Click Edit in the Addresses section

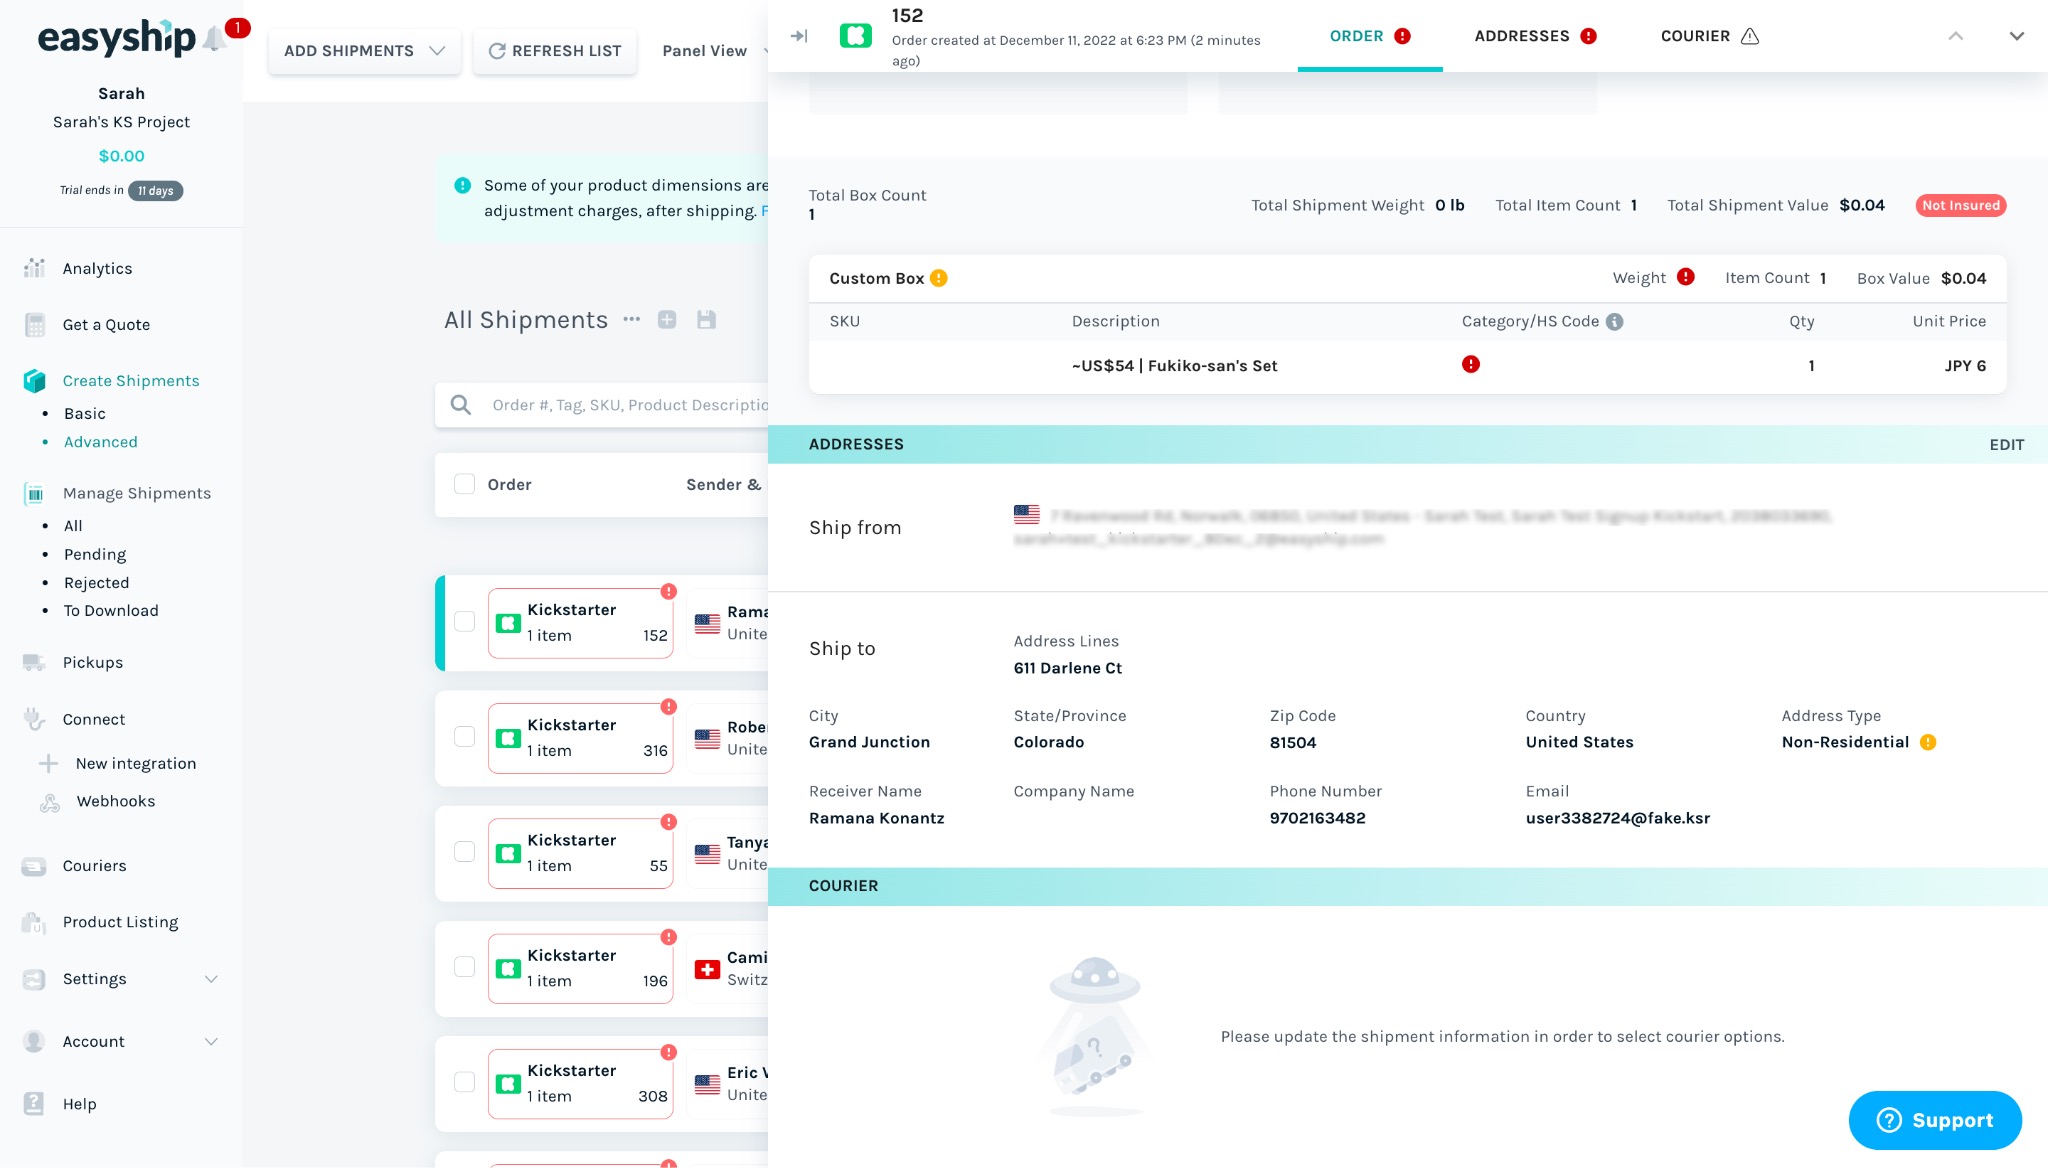point(2006,445)
